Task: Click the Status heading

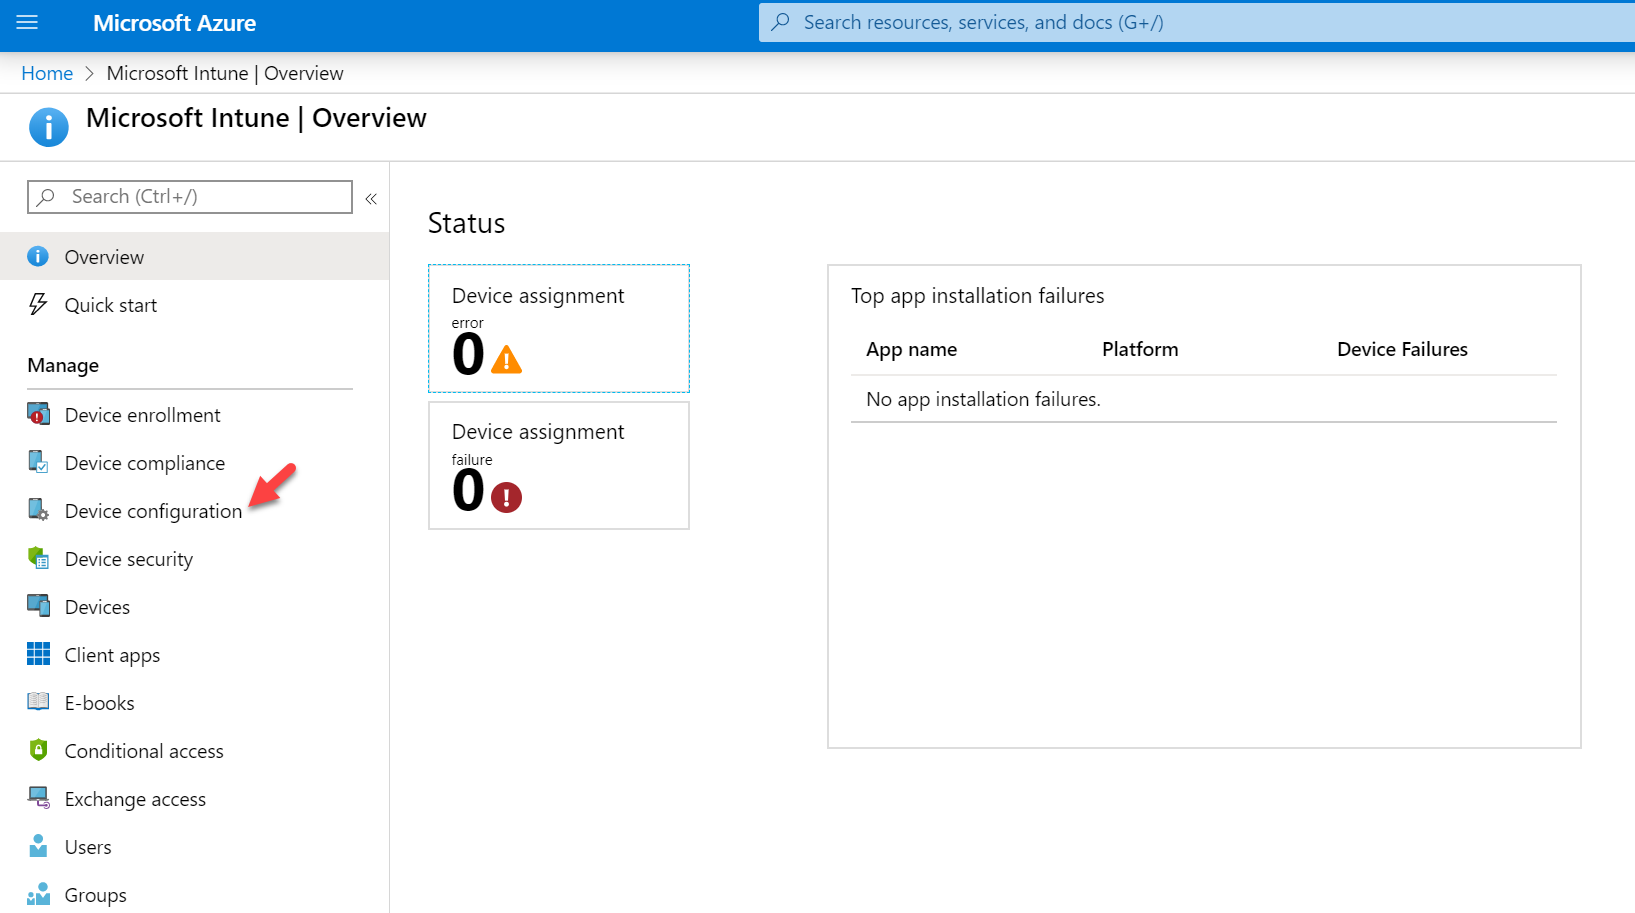Action: (x=466, y=223)
